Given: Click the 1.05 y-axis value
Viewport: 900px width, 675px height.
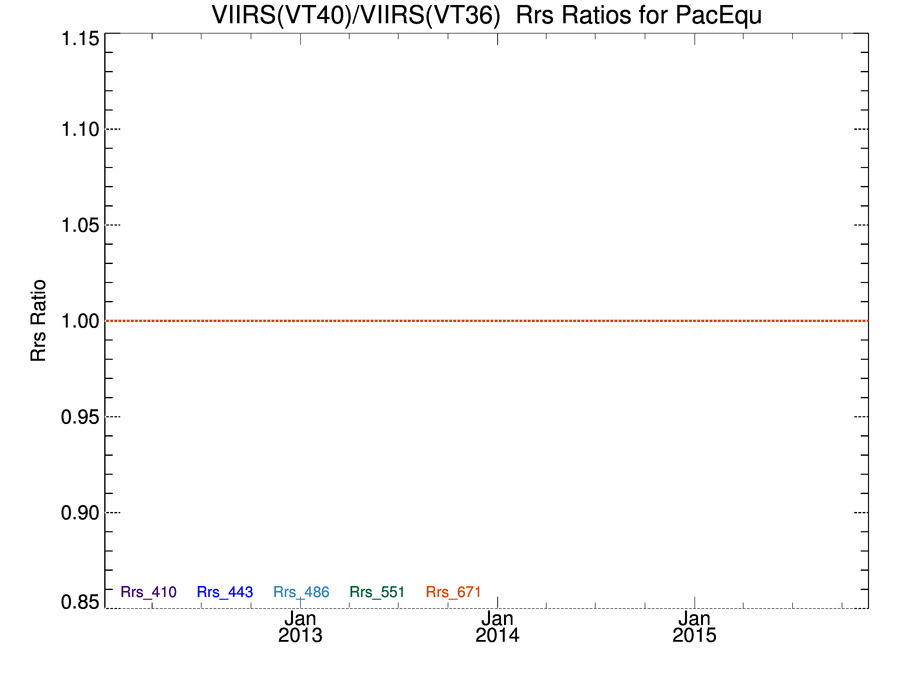Looking at the screenshot, I should (x=80, y=225).
